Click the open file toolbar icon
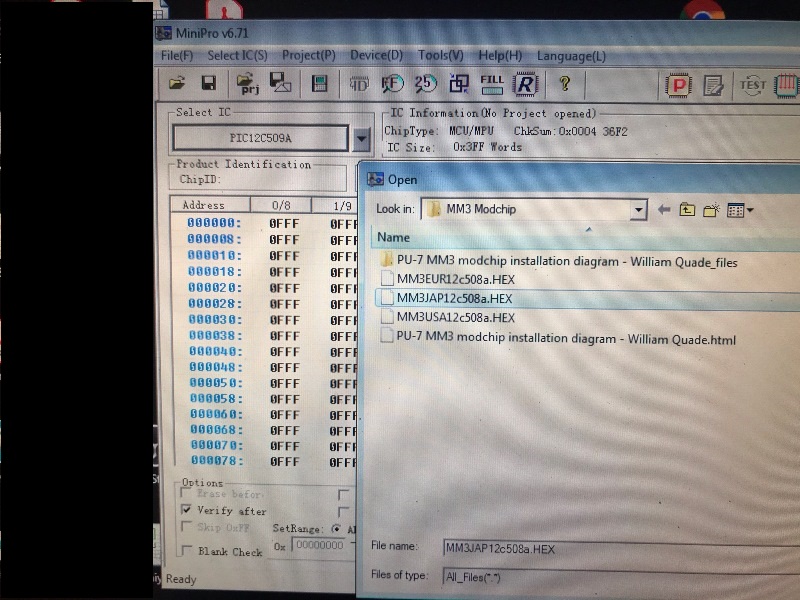This screenshot has height=600, width=800. 177,83
